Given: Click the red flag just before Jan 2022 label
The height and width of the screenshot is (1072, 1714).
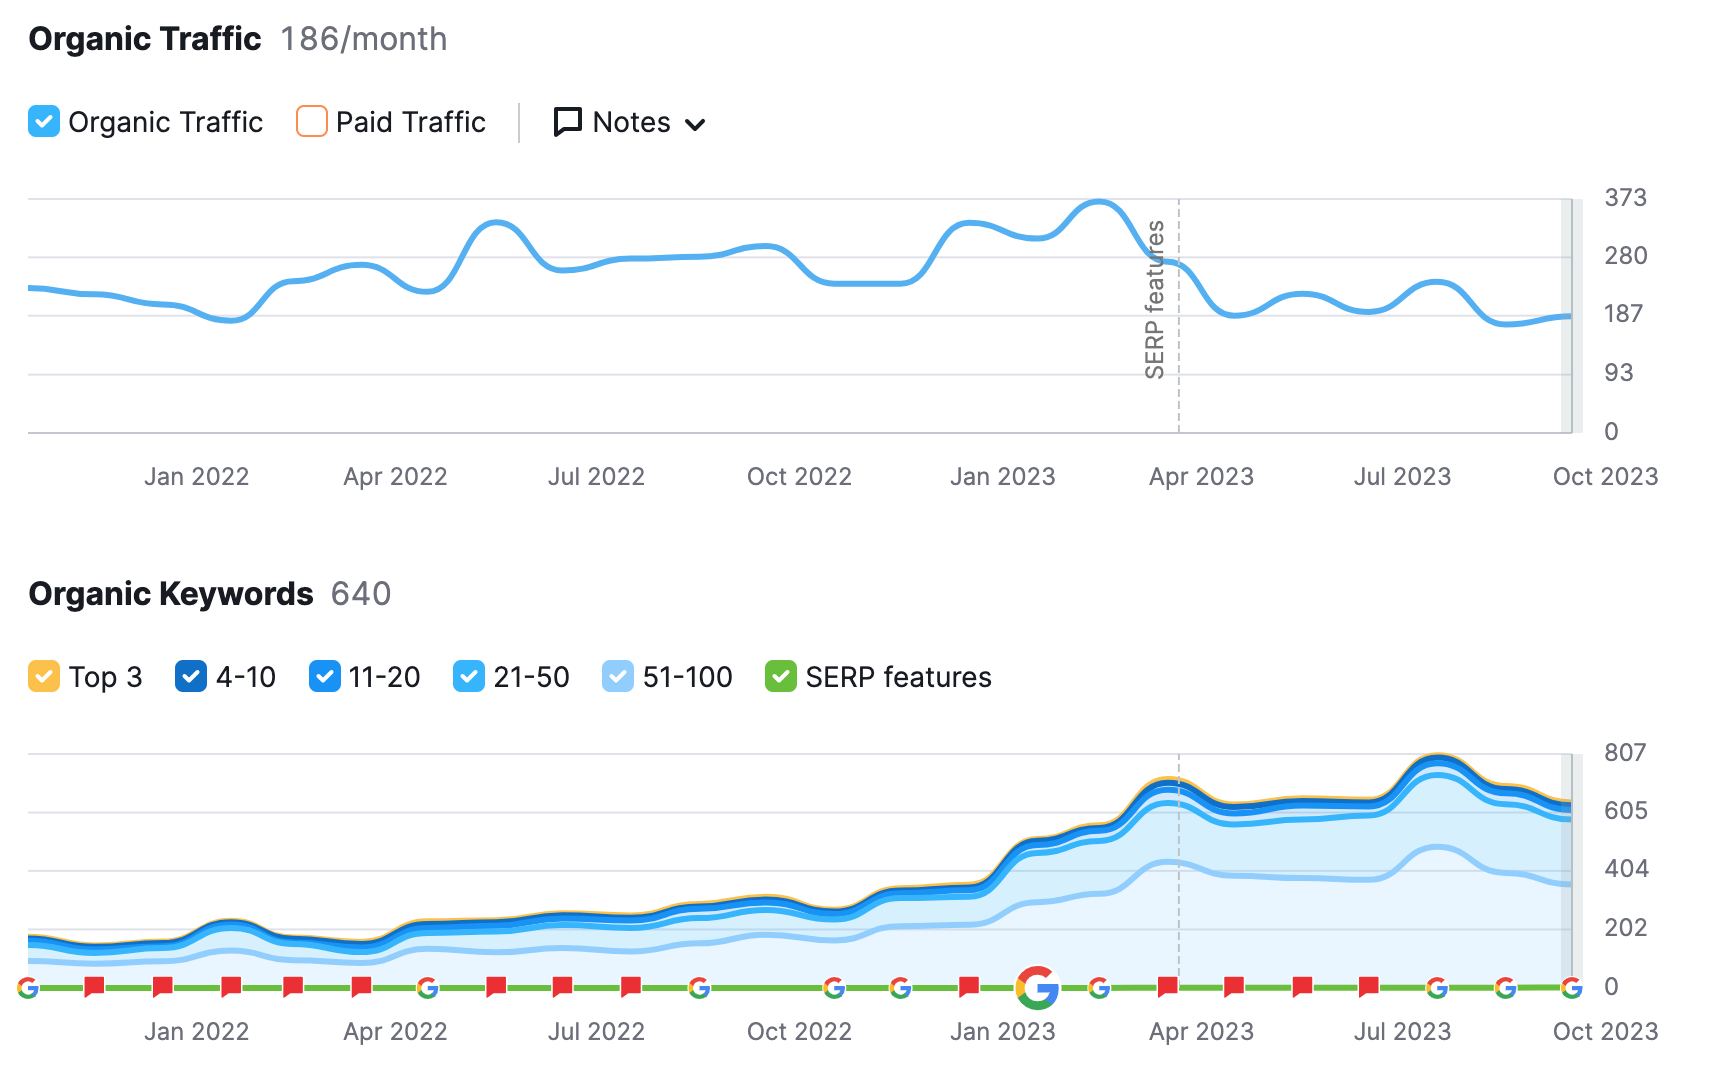Looking at the screenshot, I should coord(162,987).
